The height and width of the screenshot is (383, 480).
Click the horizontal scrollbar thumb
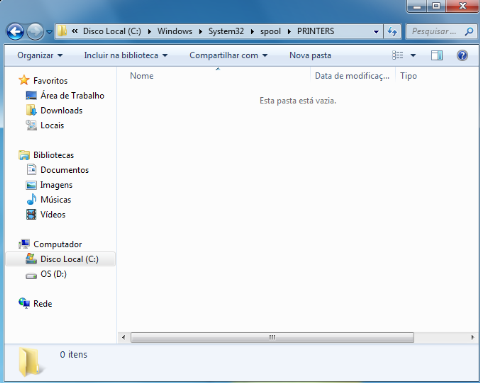(x=272, y=337)
